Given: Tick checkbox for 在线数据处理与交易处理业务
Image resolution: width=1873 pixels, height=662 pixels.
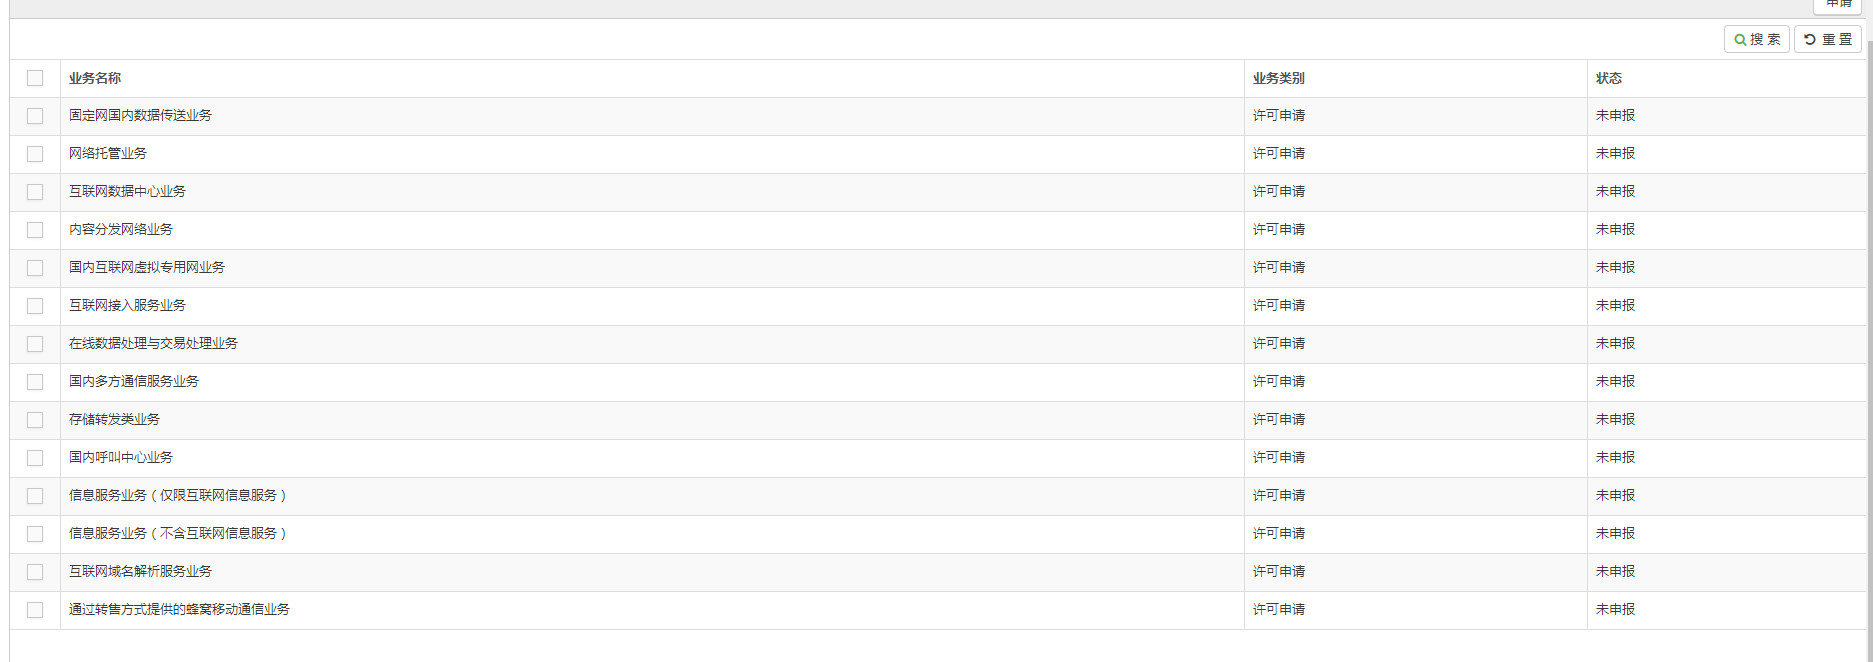Looking at the screenshot, I should (35, 344).
